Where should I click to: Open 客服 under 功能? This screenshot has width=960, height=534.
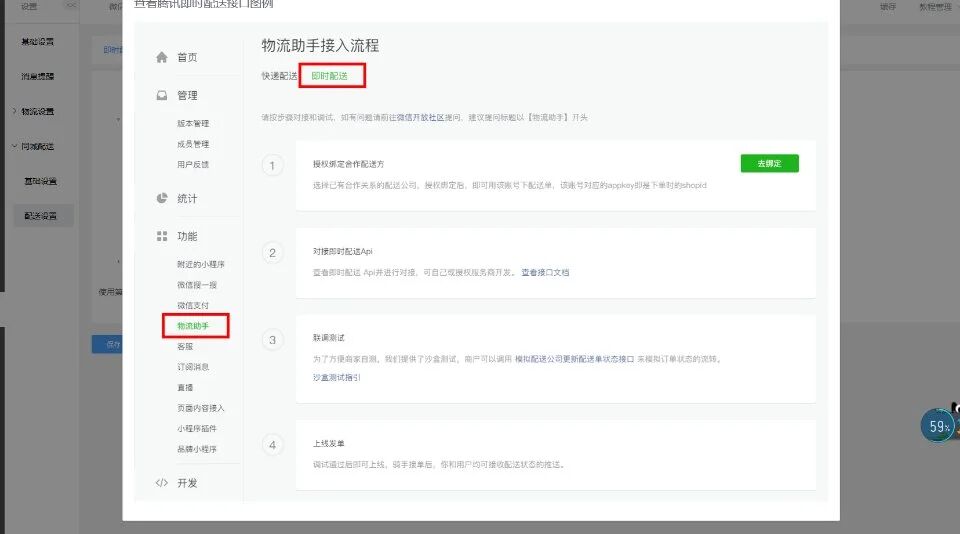[x=185, y=346]
